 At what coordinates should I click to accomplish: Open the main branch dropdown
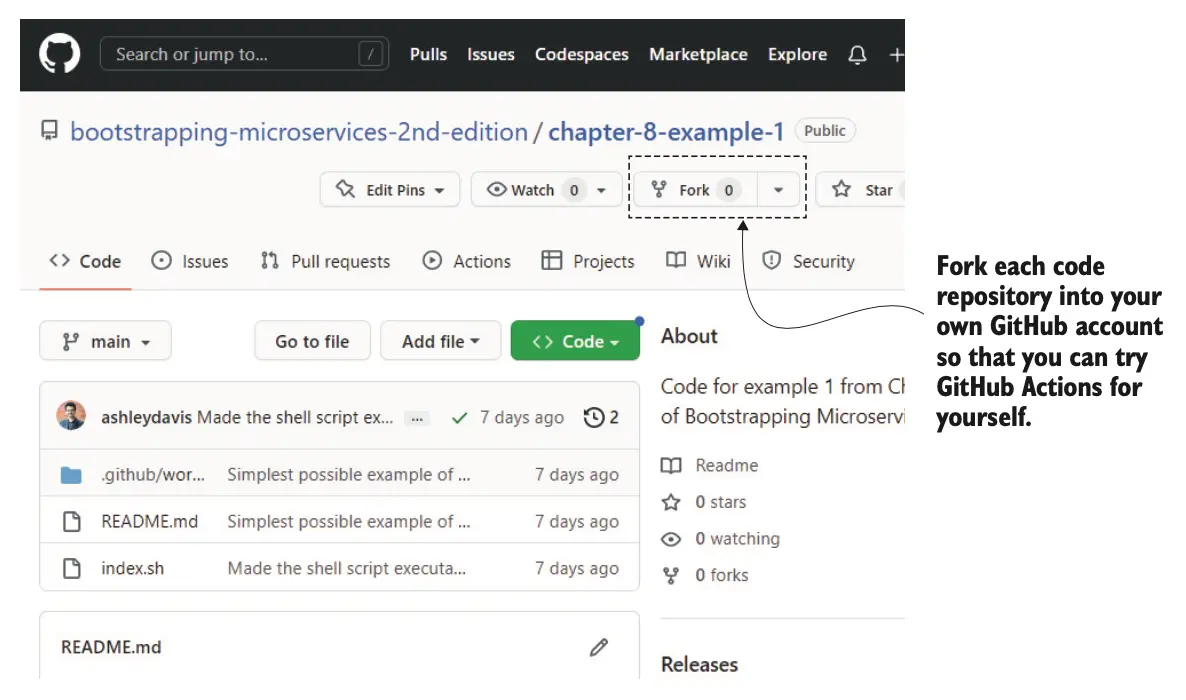click(105, 341)
